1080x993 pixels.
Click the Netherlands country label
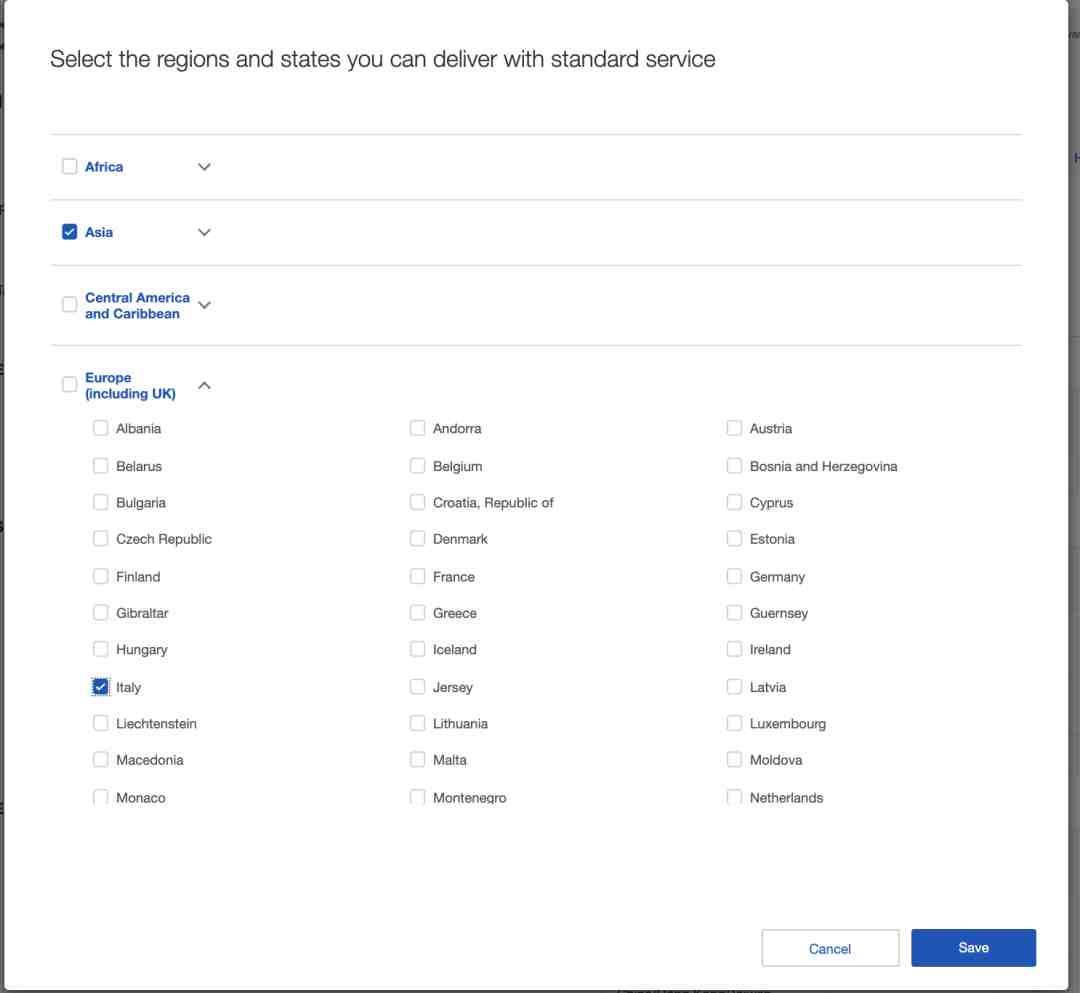(x=787, y=797)
